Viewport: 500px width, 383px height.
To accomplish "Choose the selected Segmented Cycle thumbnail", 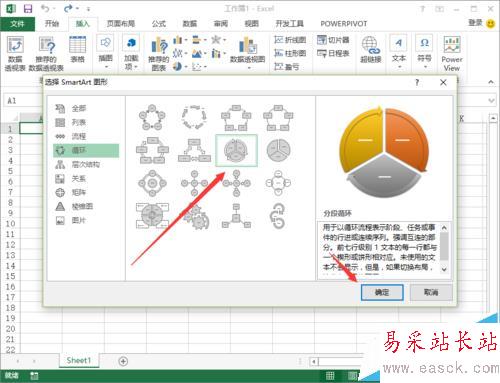I will tap(236, 150).
